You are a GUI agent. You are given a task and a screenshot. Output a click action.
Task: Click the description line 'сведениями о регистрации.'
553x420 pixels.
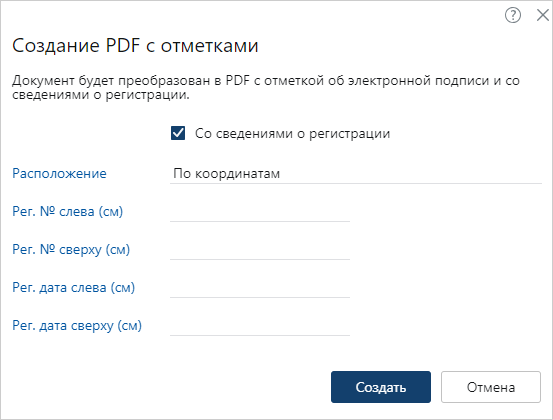[x=101, y=95]
